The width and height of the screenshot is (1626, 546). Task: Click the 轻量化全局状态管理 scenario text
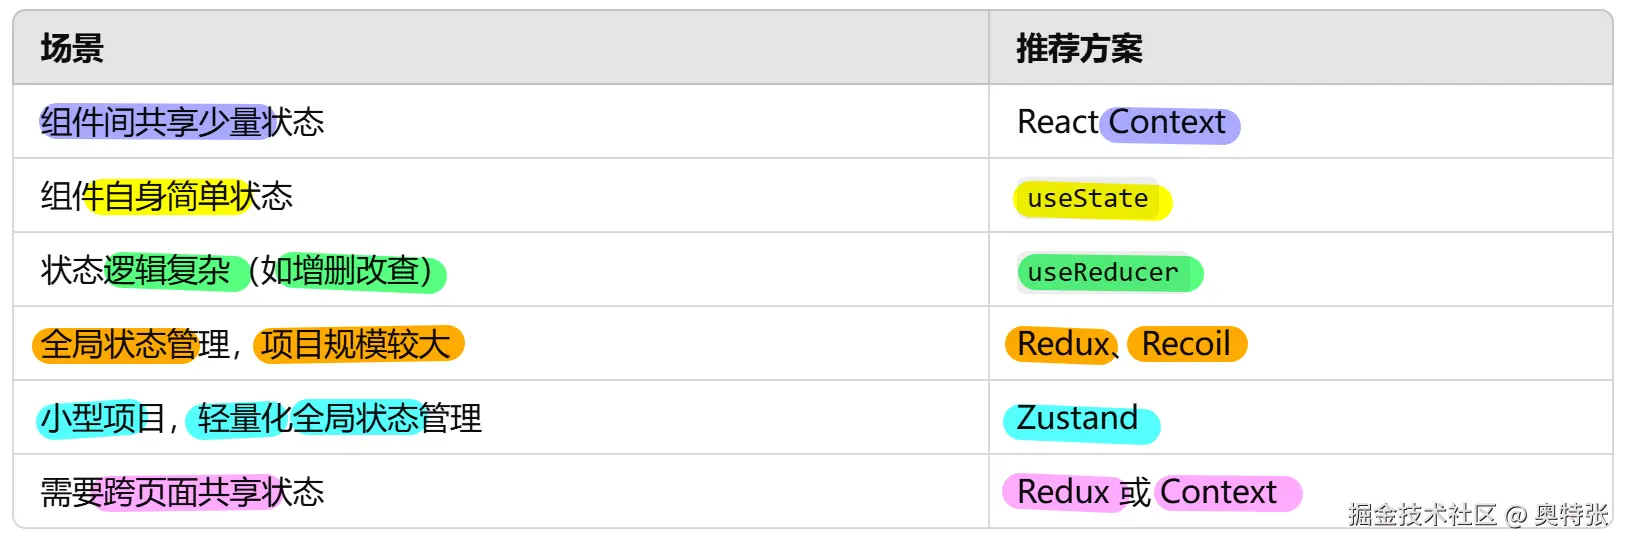click(x=338, y=418)
